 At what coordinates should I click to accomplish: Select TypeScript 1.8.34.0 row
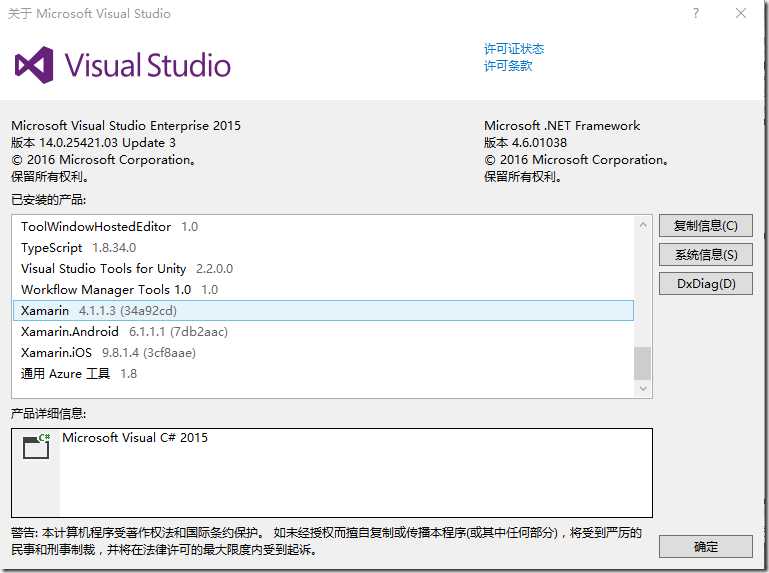coord(323,248)
